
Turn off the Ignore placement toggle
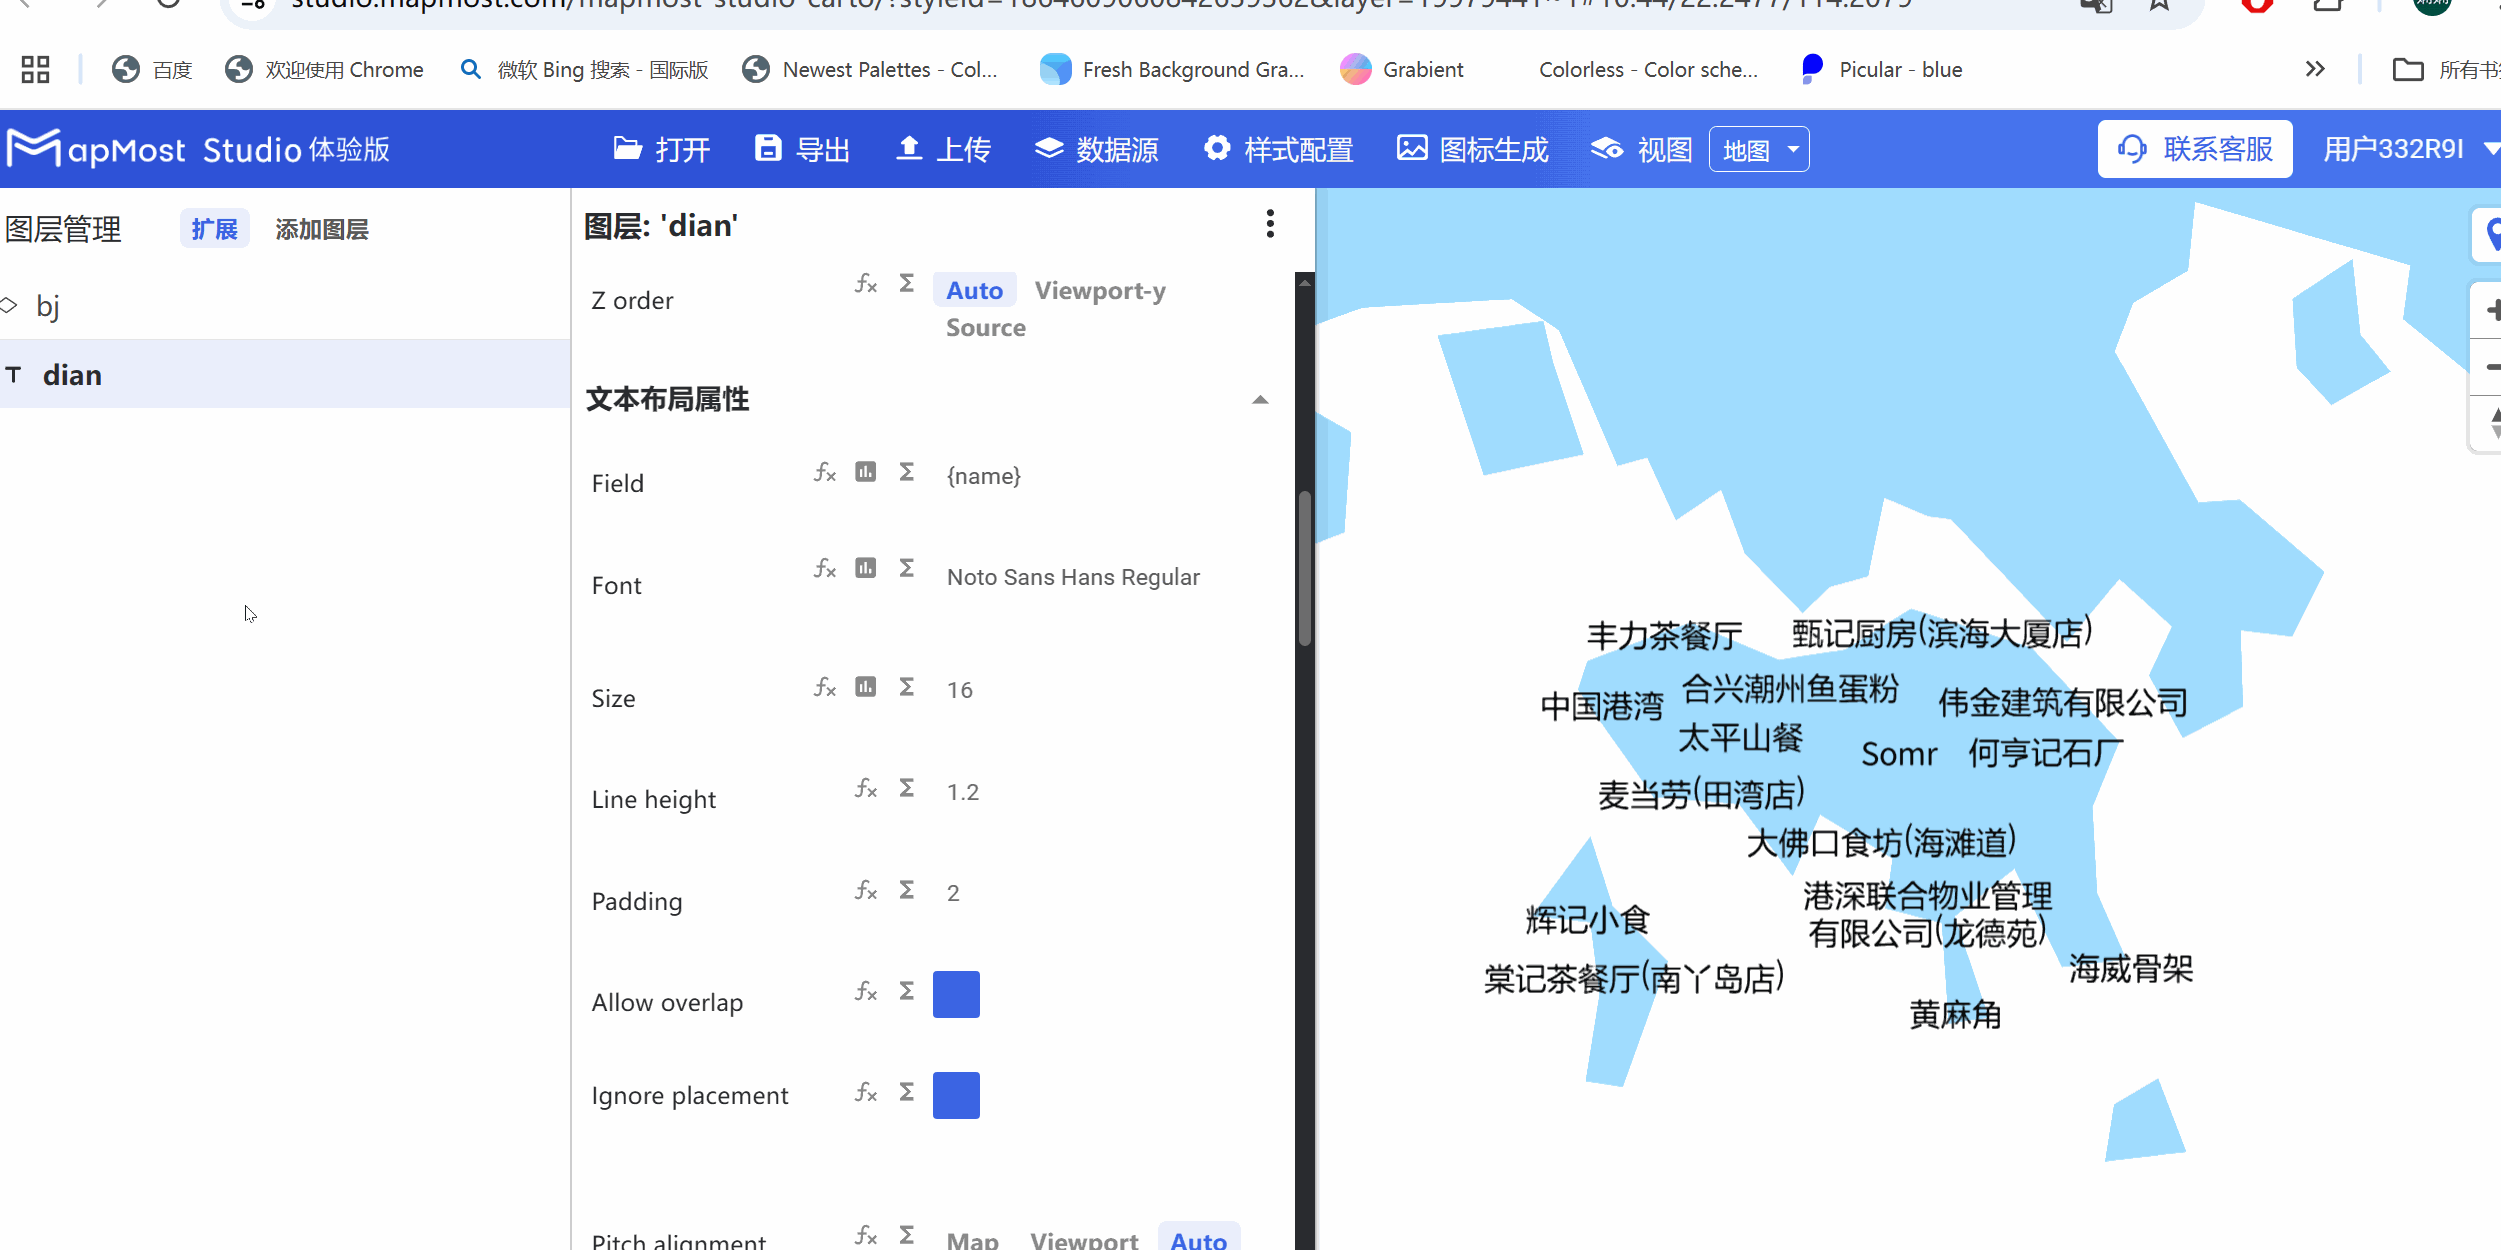click(956, 1094)
